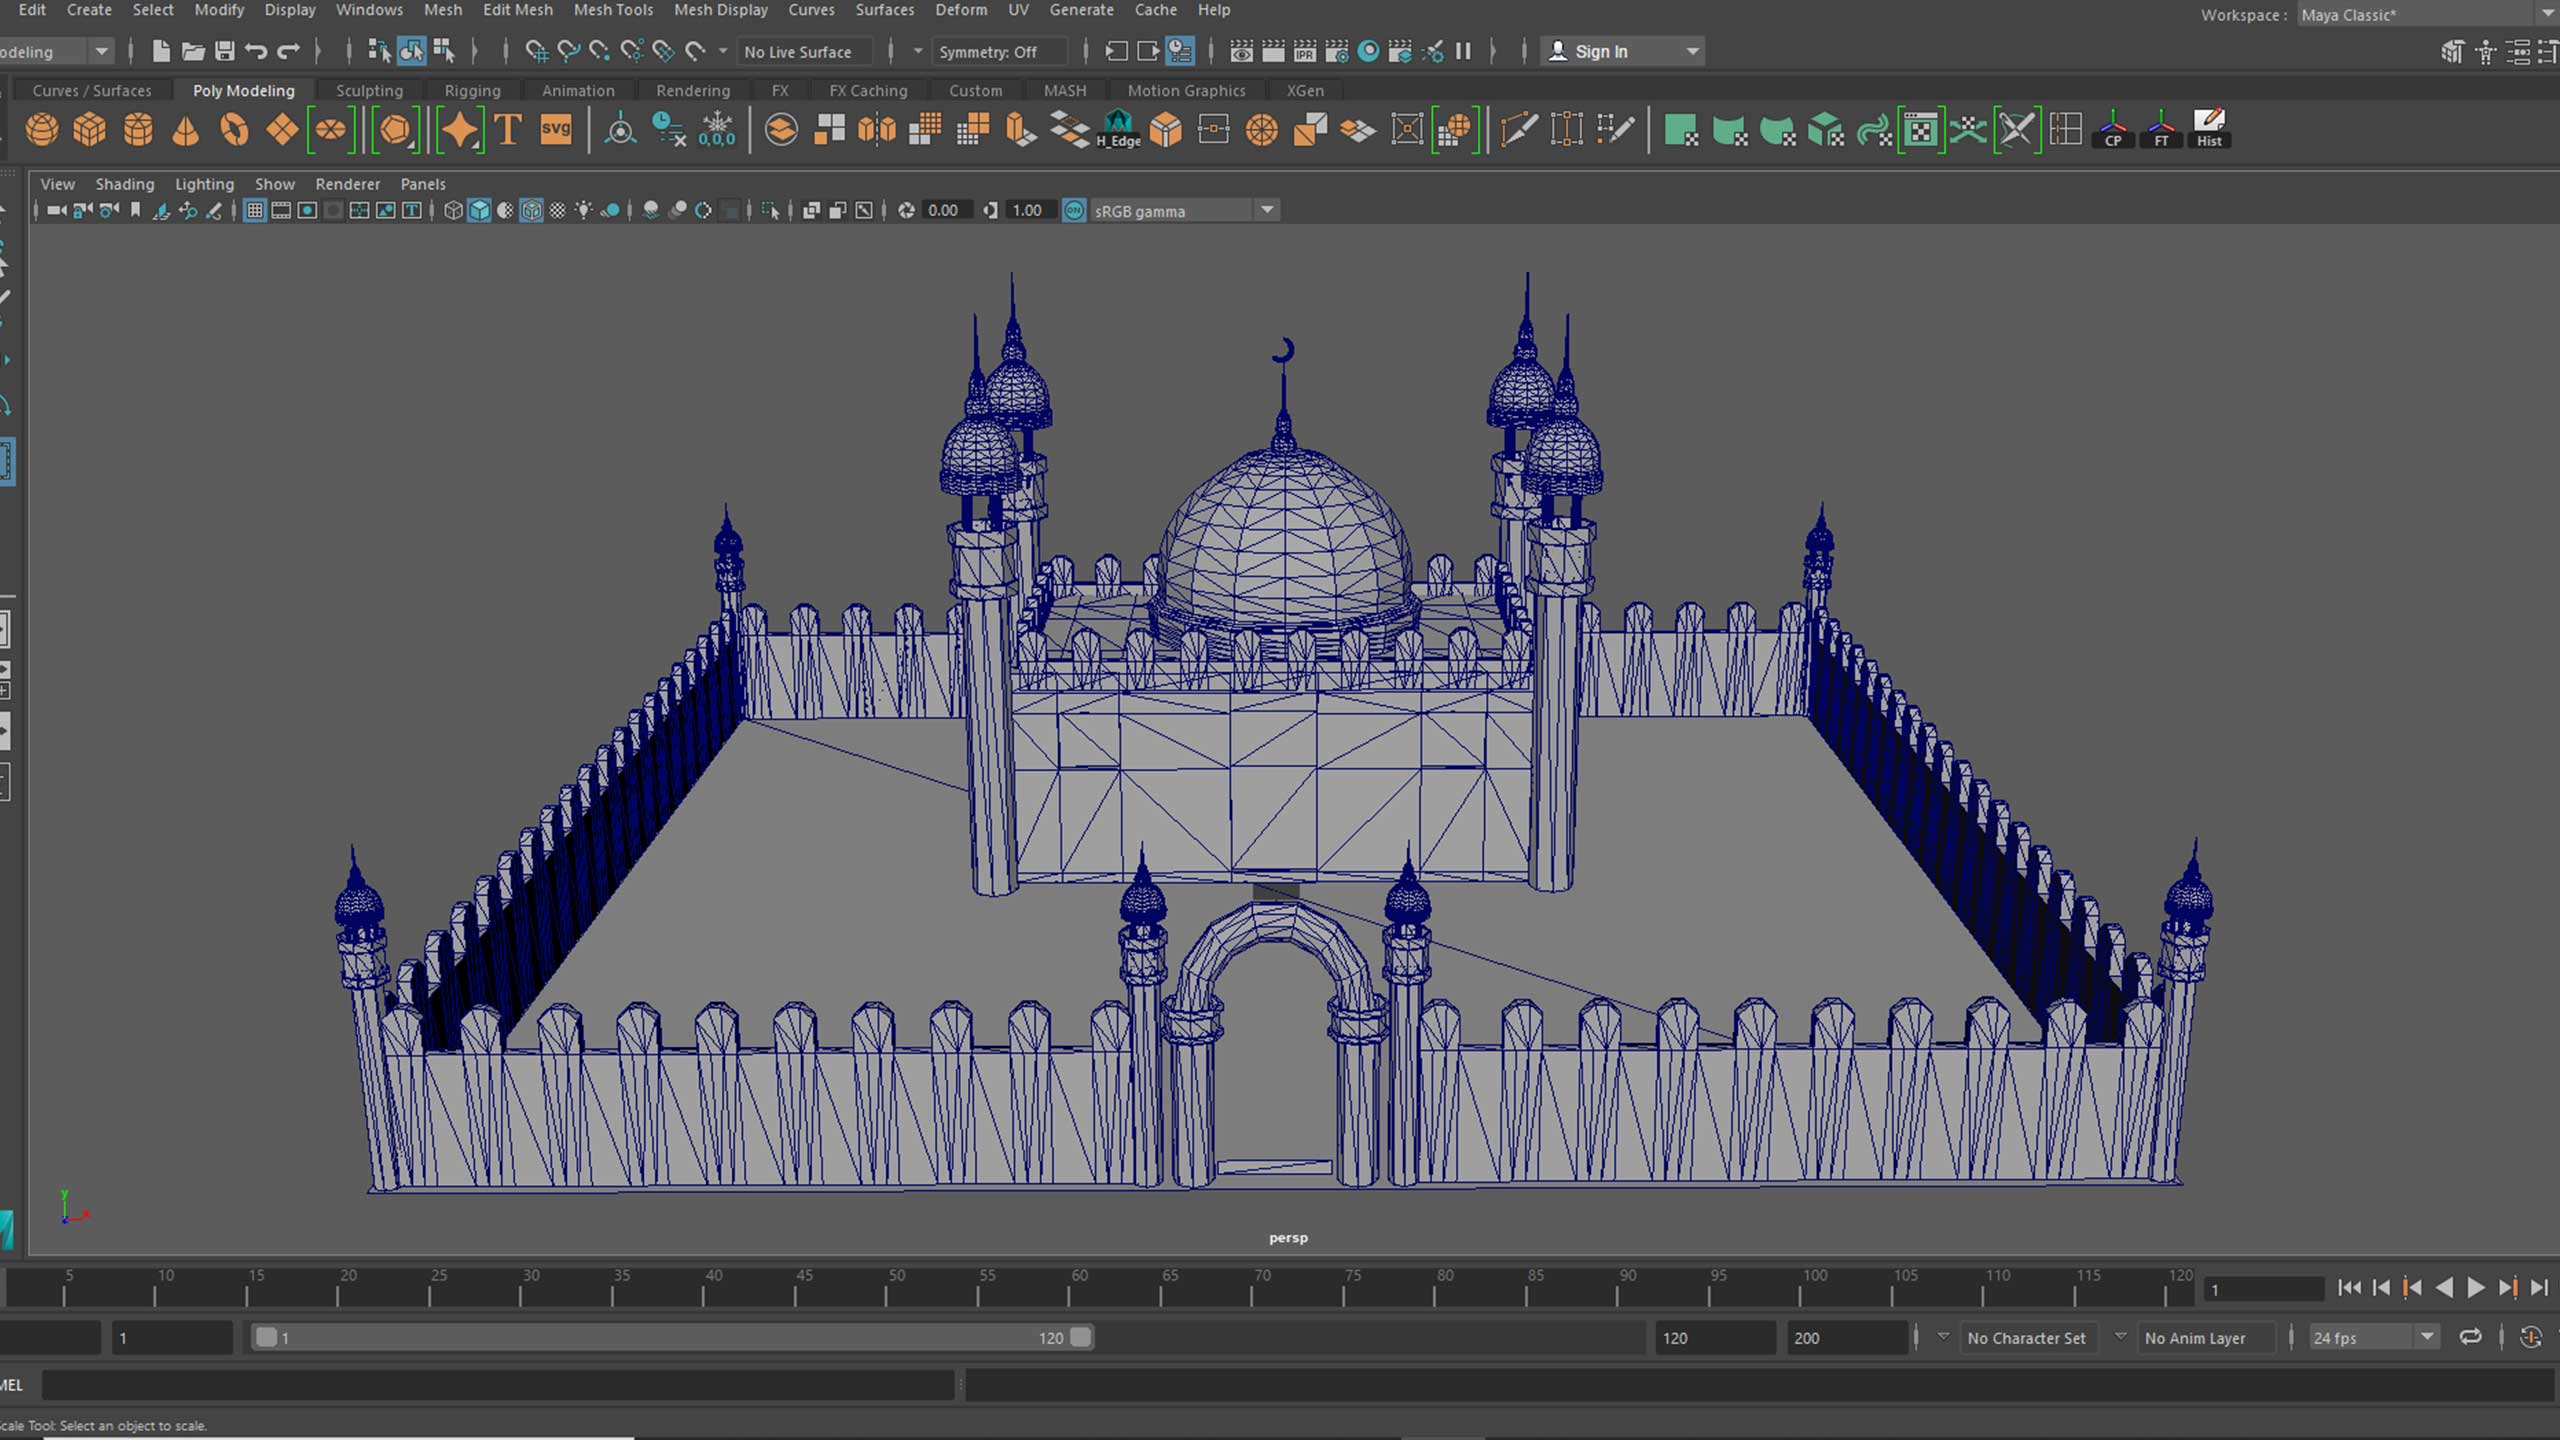Open the sRGB gamma view transform dropdown

[x=1266, y=210]
